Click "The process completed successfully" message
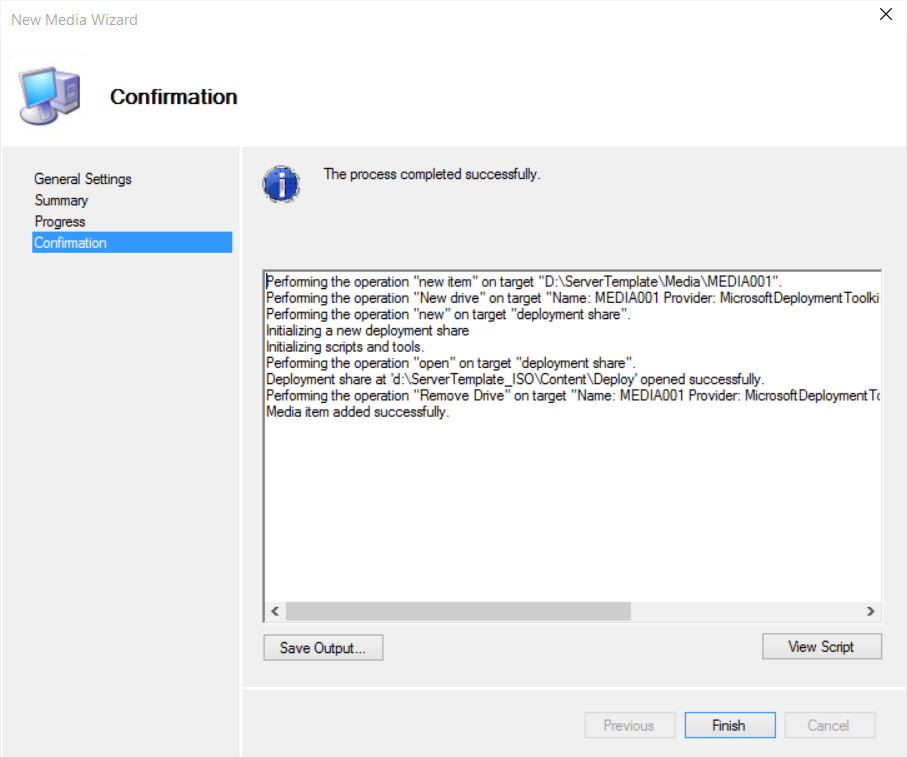This screenshot has height=757, width=907. (x=431, y=174)
